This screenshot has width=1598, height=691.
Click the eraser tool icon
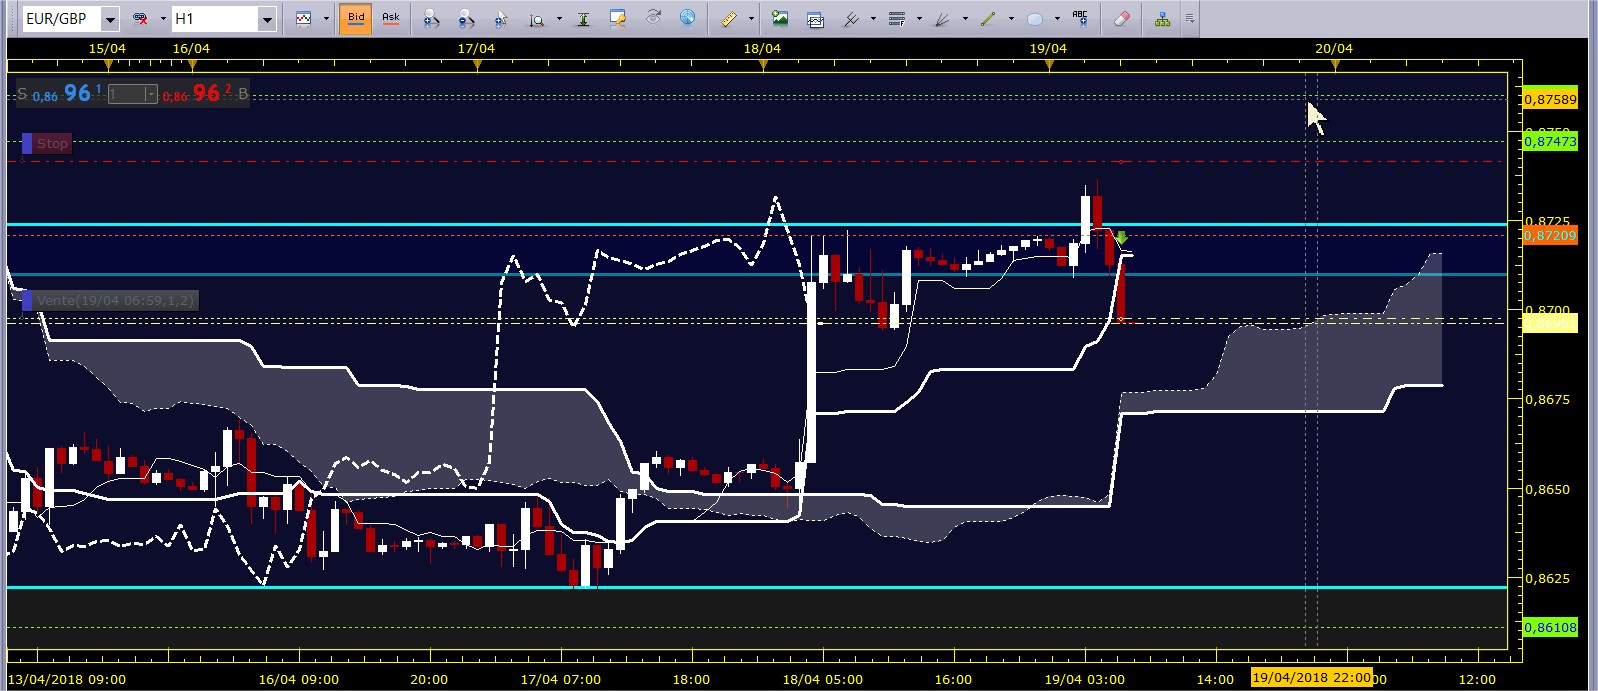tap(1121, 18)
